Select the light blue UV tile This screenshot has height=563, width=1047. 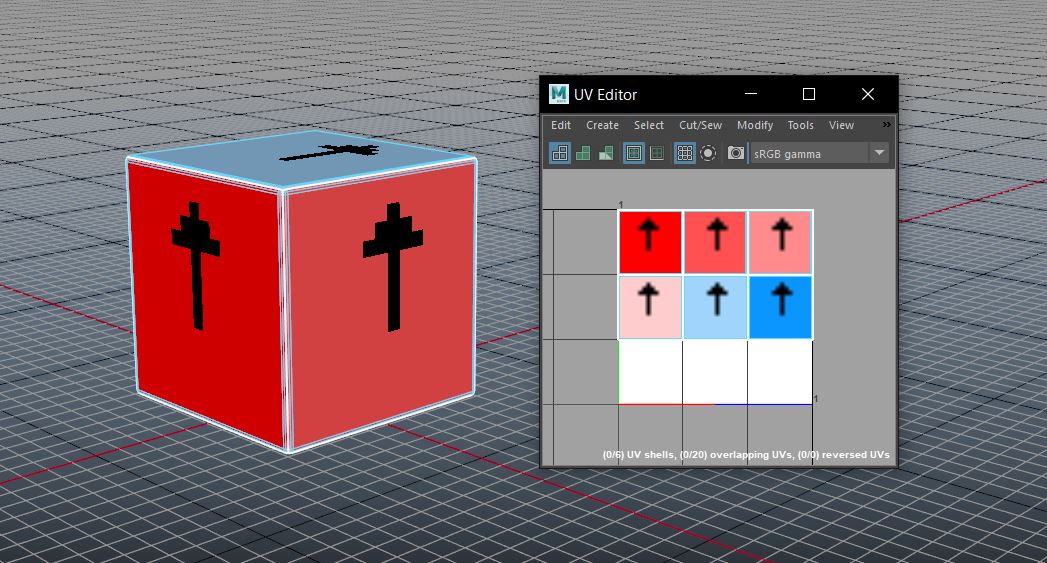[715, 307]
